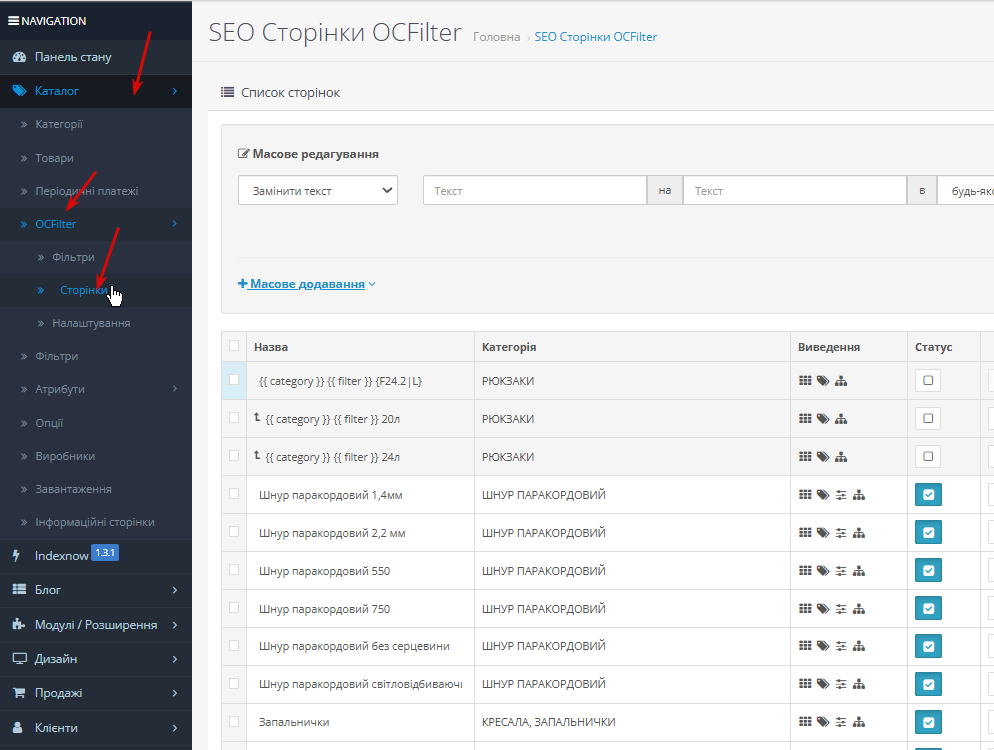Click grid icon in світловідбиваючі row
Screen dimensions: 994x750
(805, 684)
